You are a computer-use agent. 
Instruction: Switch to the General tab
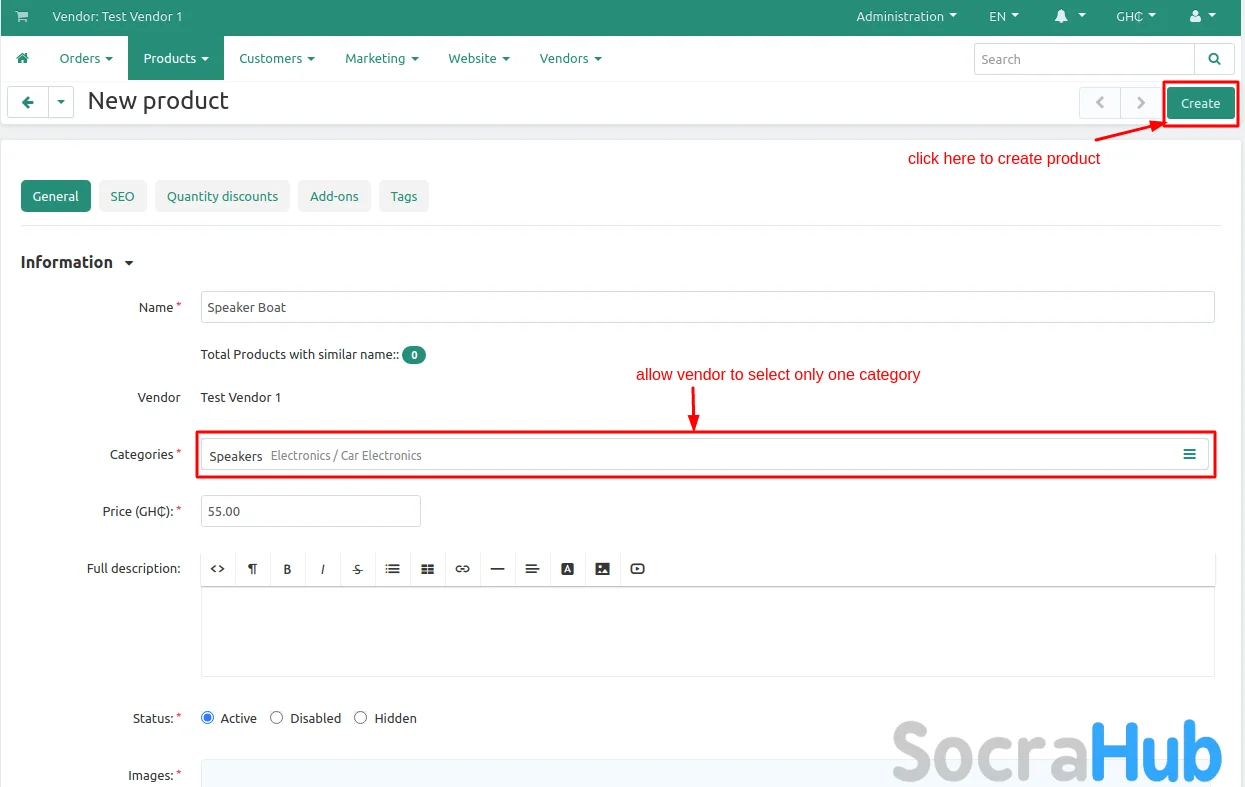pyautogui.click(x=56, y=196)
